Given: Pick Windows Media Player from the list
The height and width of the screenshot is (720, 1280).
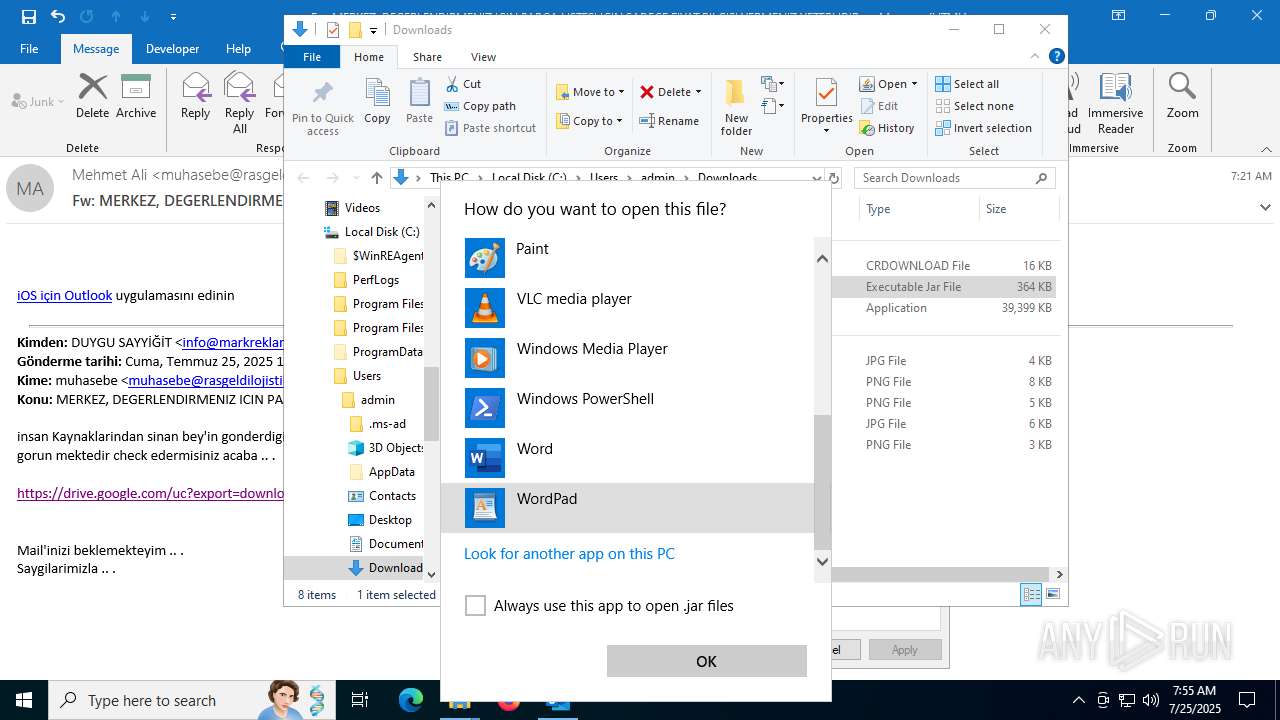Looking at the screenshot, I should (x=628, y=358).
